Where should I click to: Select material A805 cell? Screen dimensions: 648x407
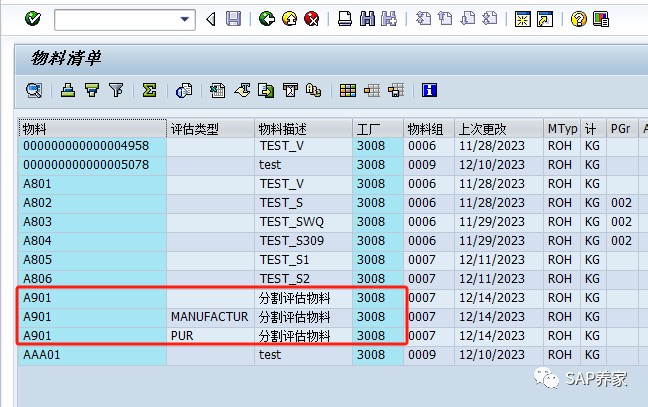click(92, 260)
